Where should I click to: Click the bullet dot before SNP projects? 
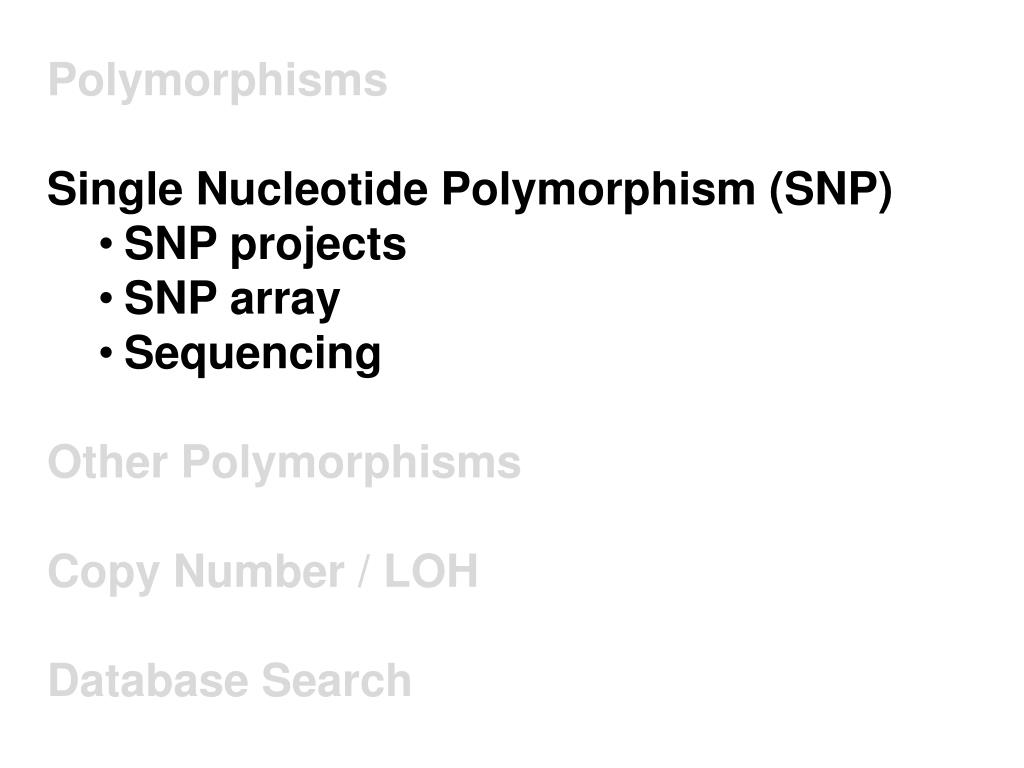tap(106, 245)
